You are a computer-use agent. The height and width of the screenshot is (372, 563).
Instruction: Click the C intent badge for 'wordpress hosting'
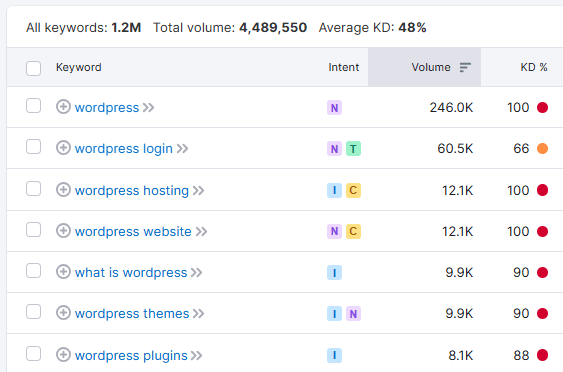click(353, 190)
